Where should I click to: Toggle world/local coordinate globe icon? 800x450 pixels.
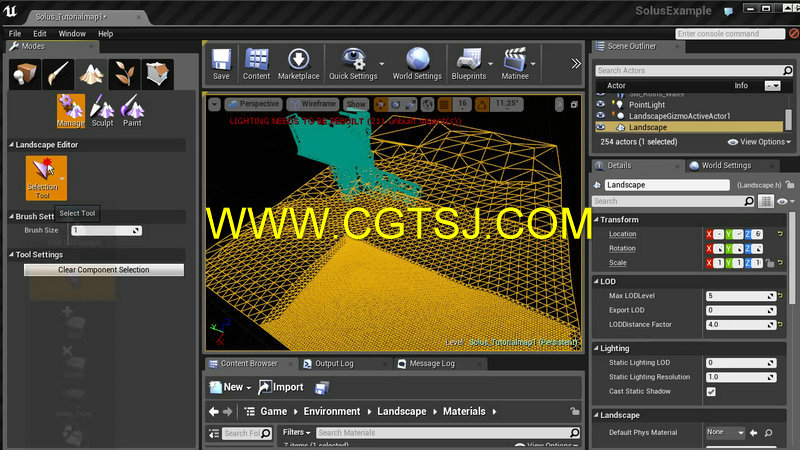[428, 105]
